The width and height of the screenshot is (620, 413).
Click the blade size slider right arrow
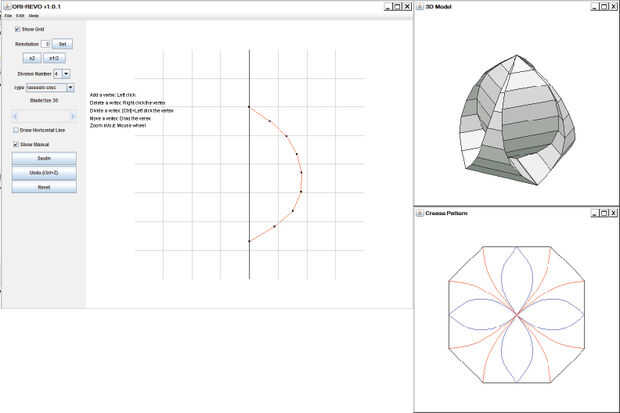point(73,116)
